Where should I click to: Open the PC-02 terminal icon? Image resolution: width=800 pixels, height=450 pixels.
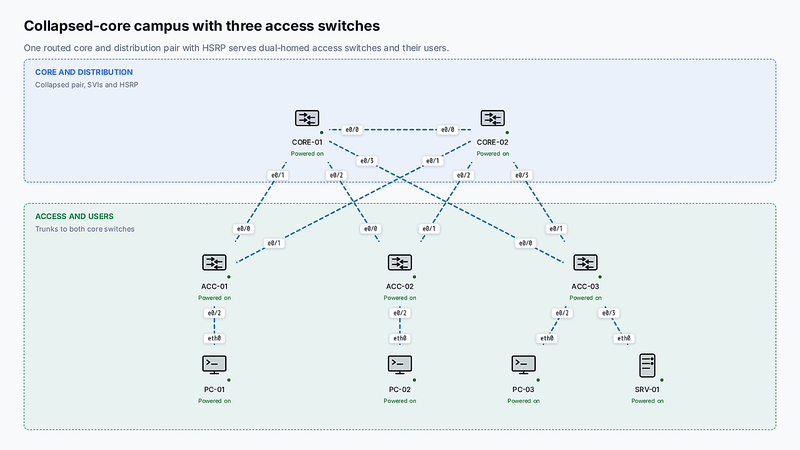[x=399, y=365]
